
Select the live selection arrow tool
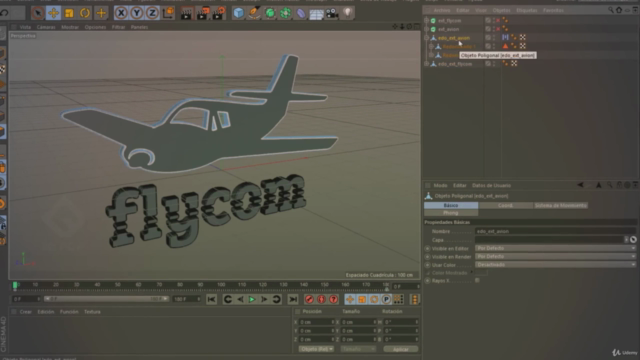tap(38, 13)
